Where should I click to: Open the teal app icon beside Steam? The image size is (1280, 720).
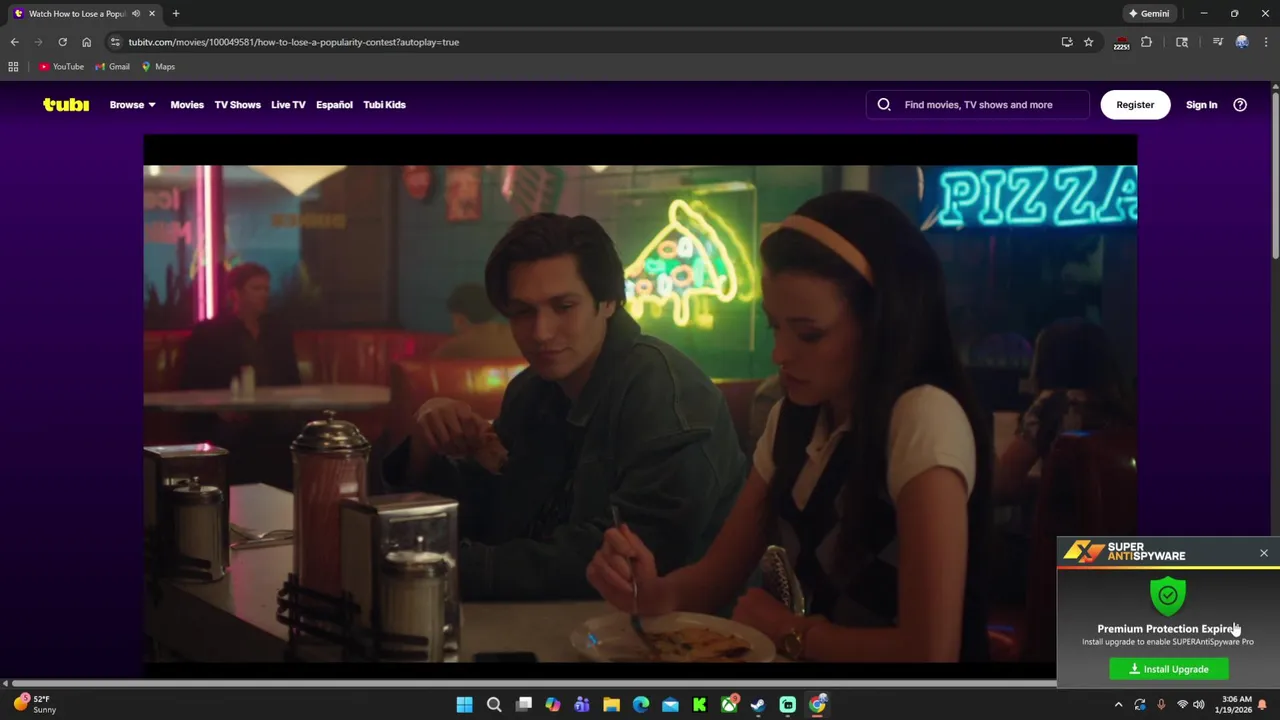click(x=788, y=705)
